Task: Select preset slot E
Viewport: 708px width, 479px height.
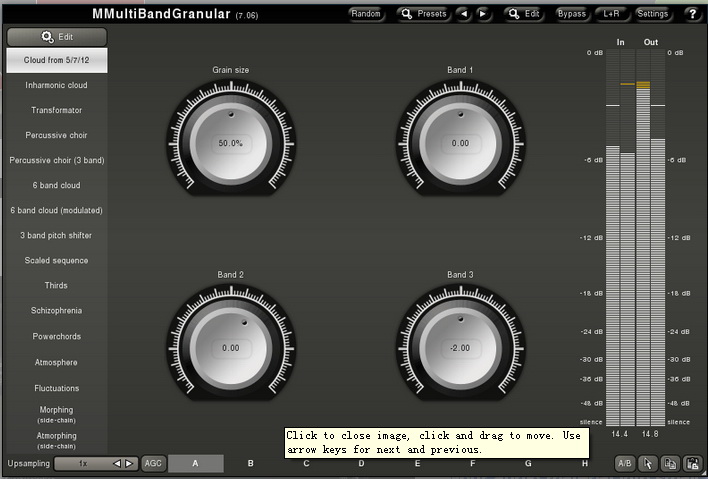Action: point(417,463)
